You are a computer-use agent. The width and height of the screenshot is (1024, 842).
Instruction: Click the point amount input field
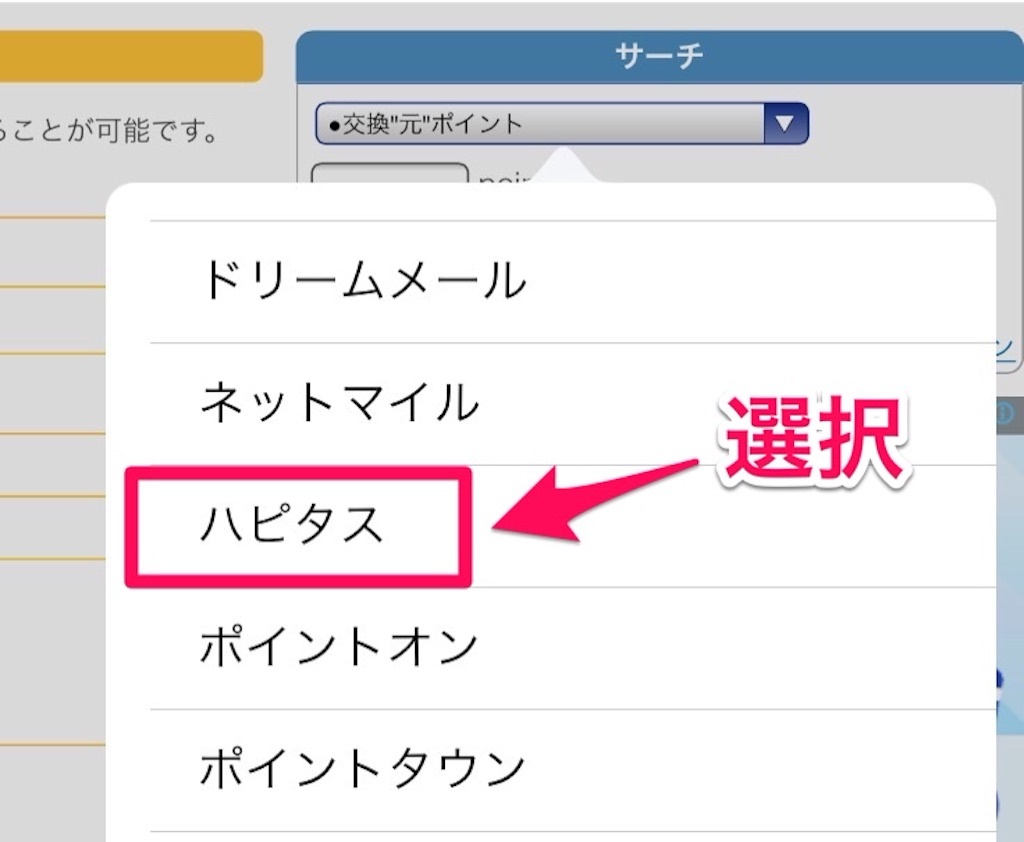390,174
